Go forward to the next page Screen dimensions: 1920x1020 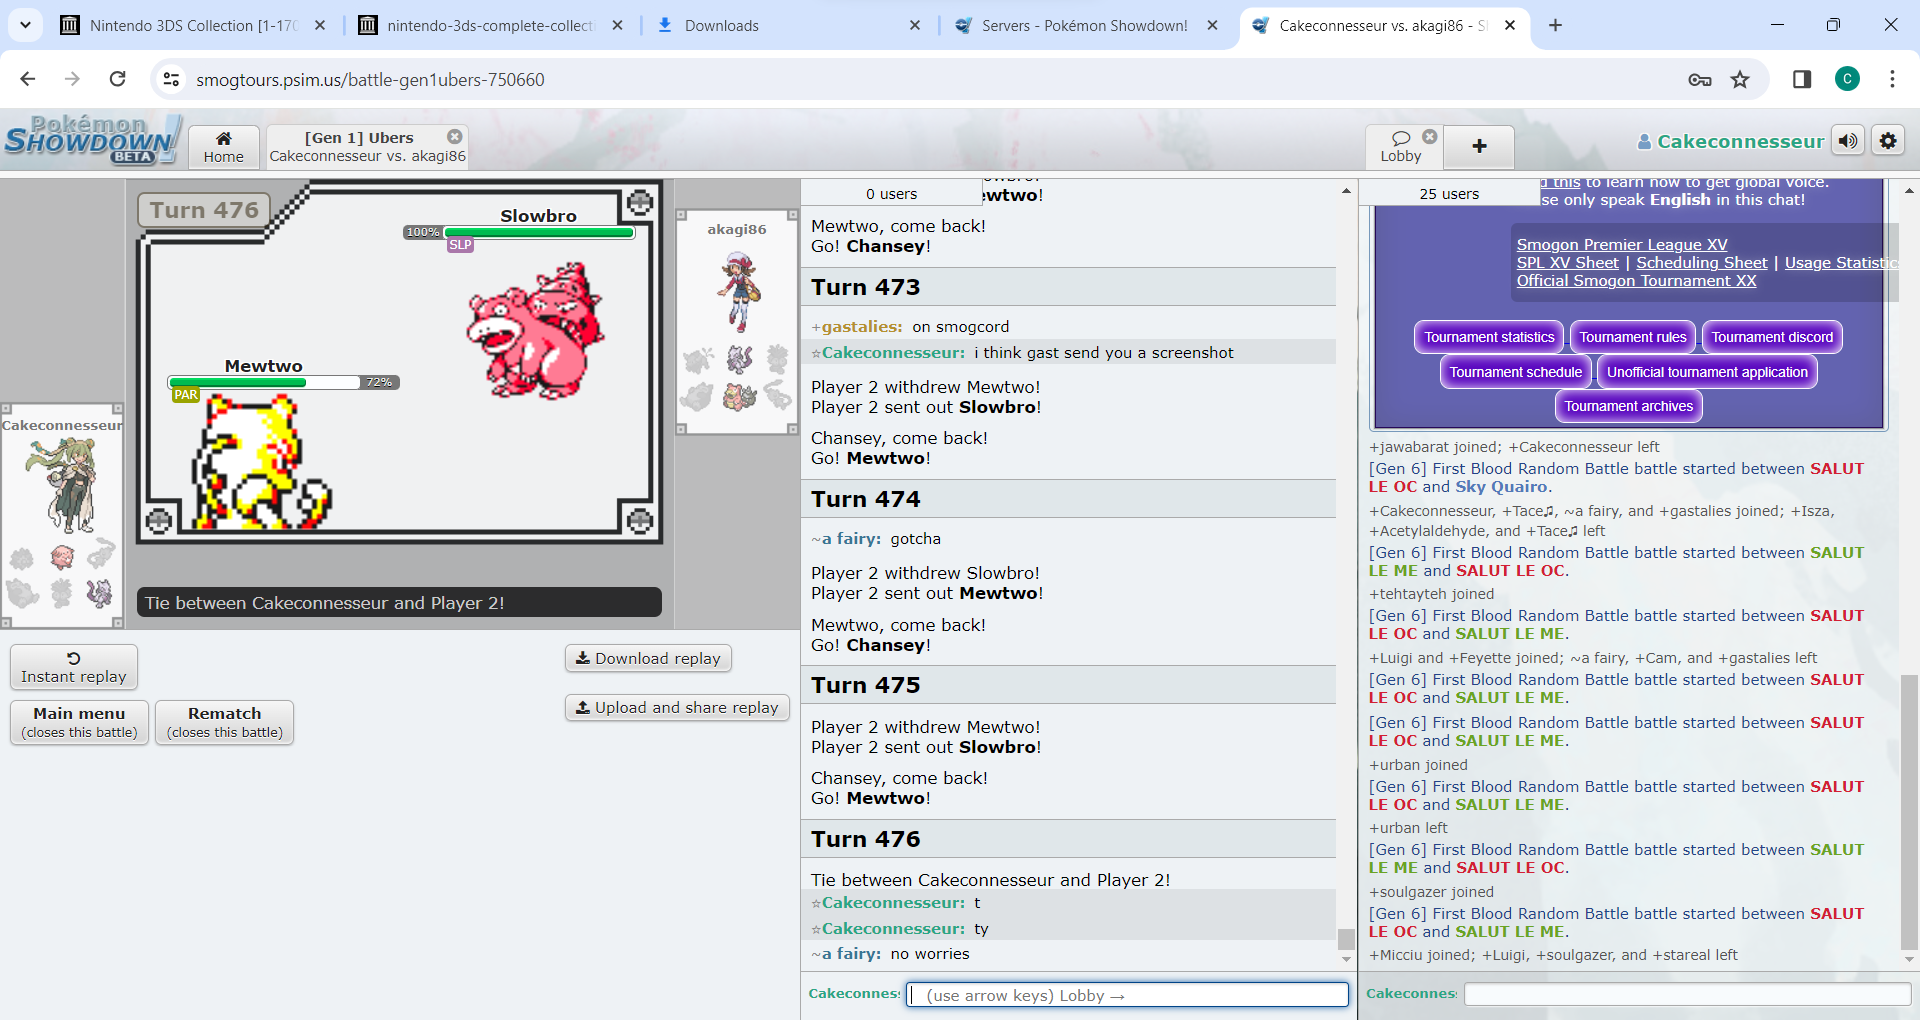click(x=72, y=79)
